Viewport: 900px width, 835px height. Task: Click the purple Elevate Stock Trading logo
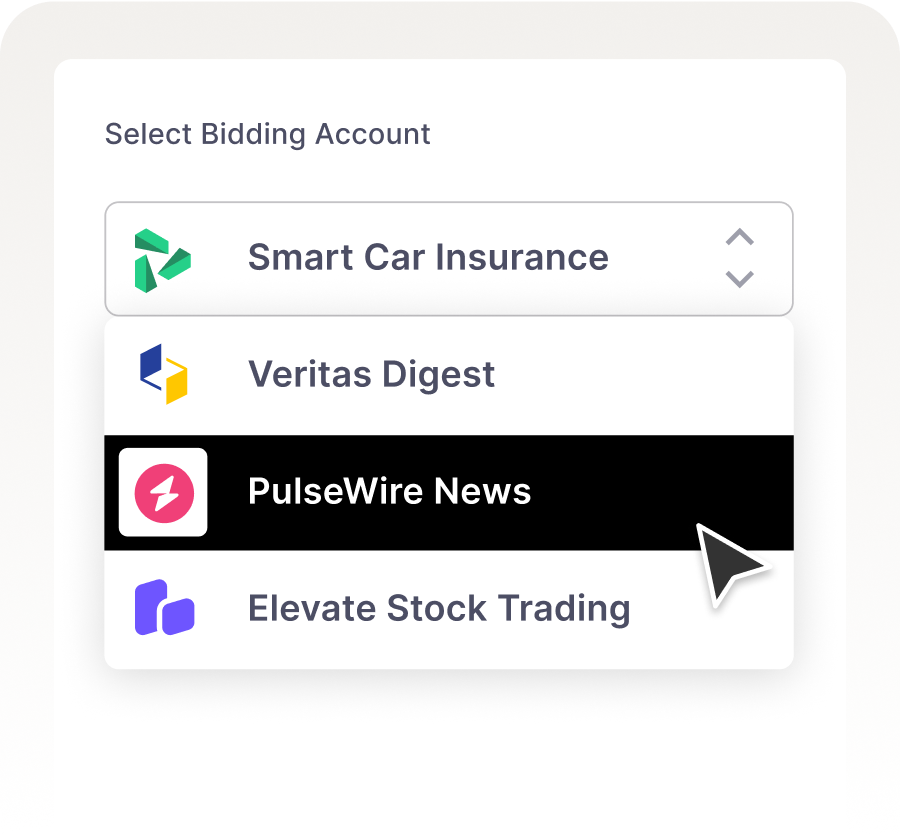pos(164,608)
